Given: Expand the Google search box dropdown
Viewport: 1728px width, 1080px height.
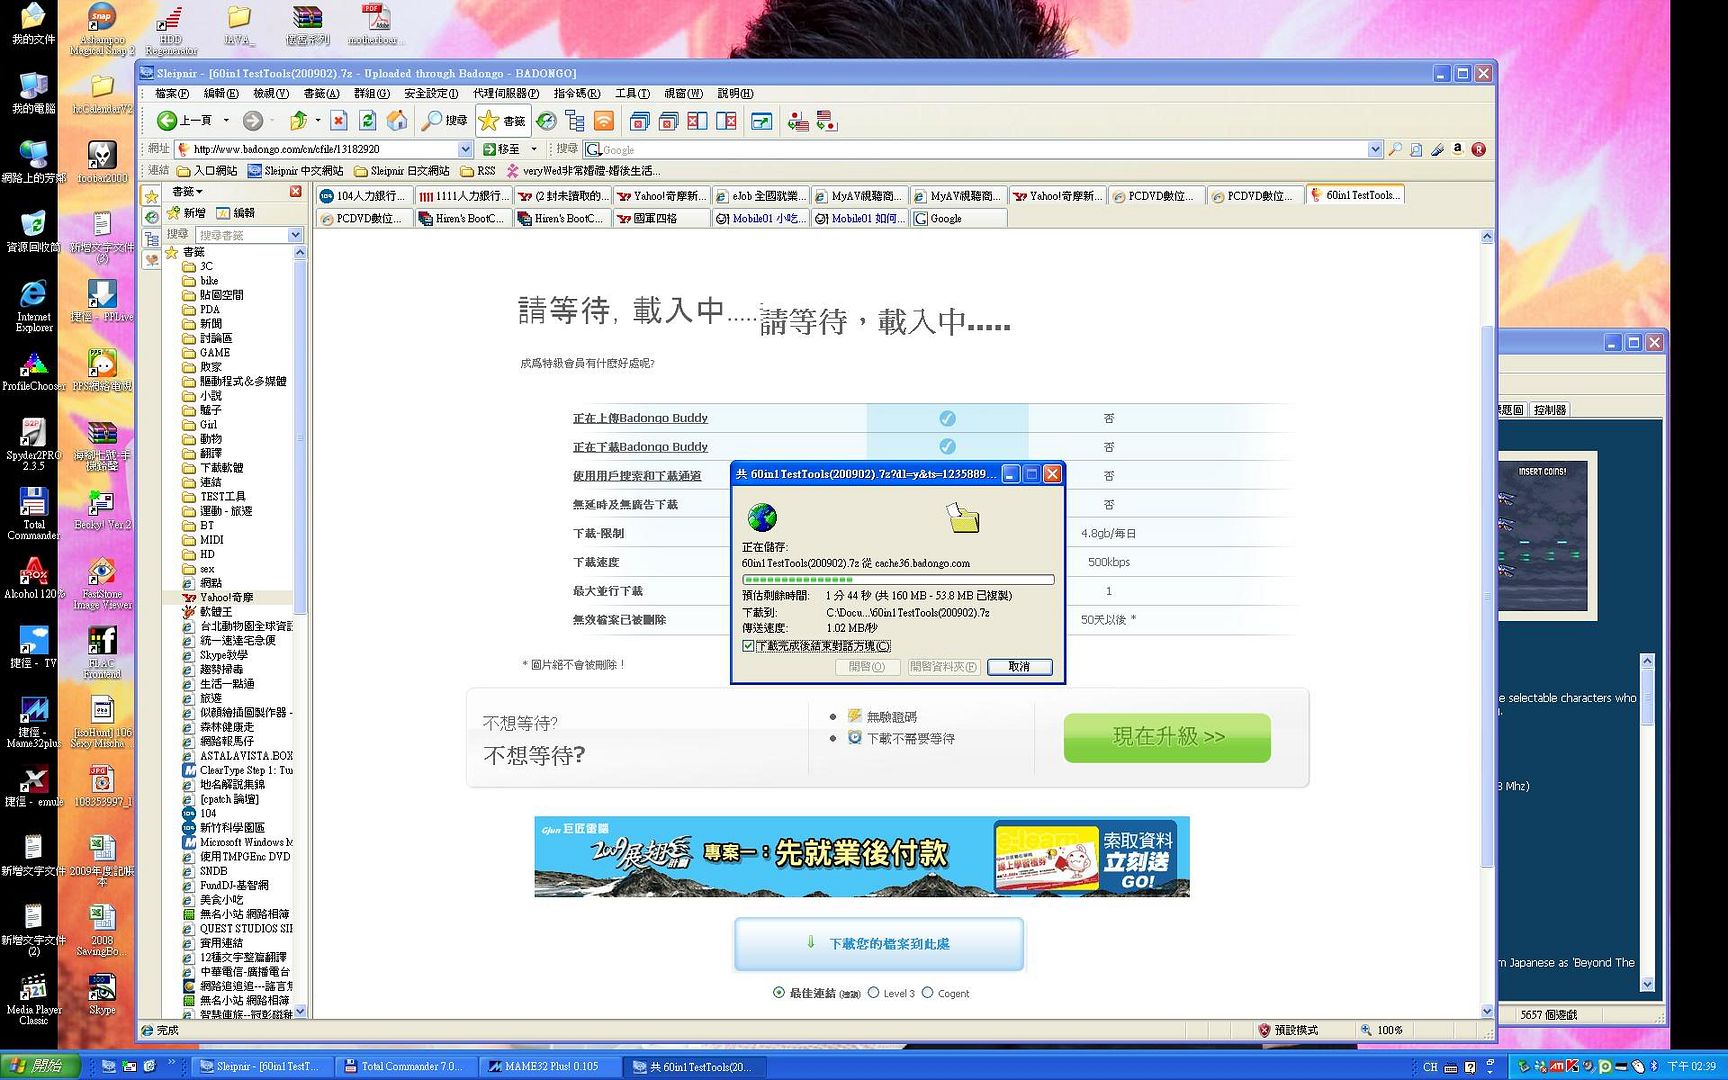Looking at the screenshot, I should point(1375,149).
